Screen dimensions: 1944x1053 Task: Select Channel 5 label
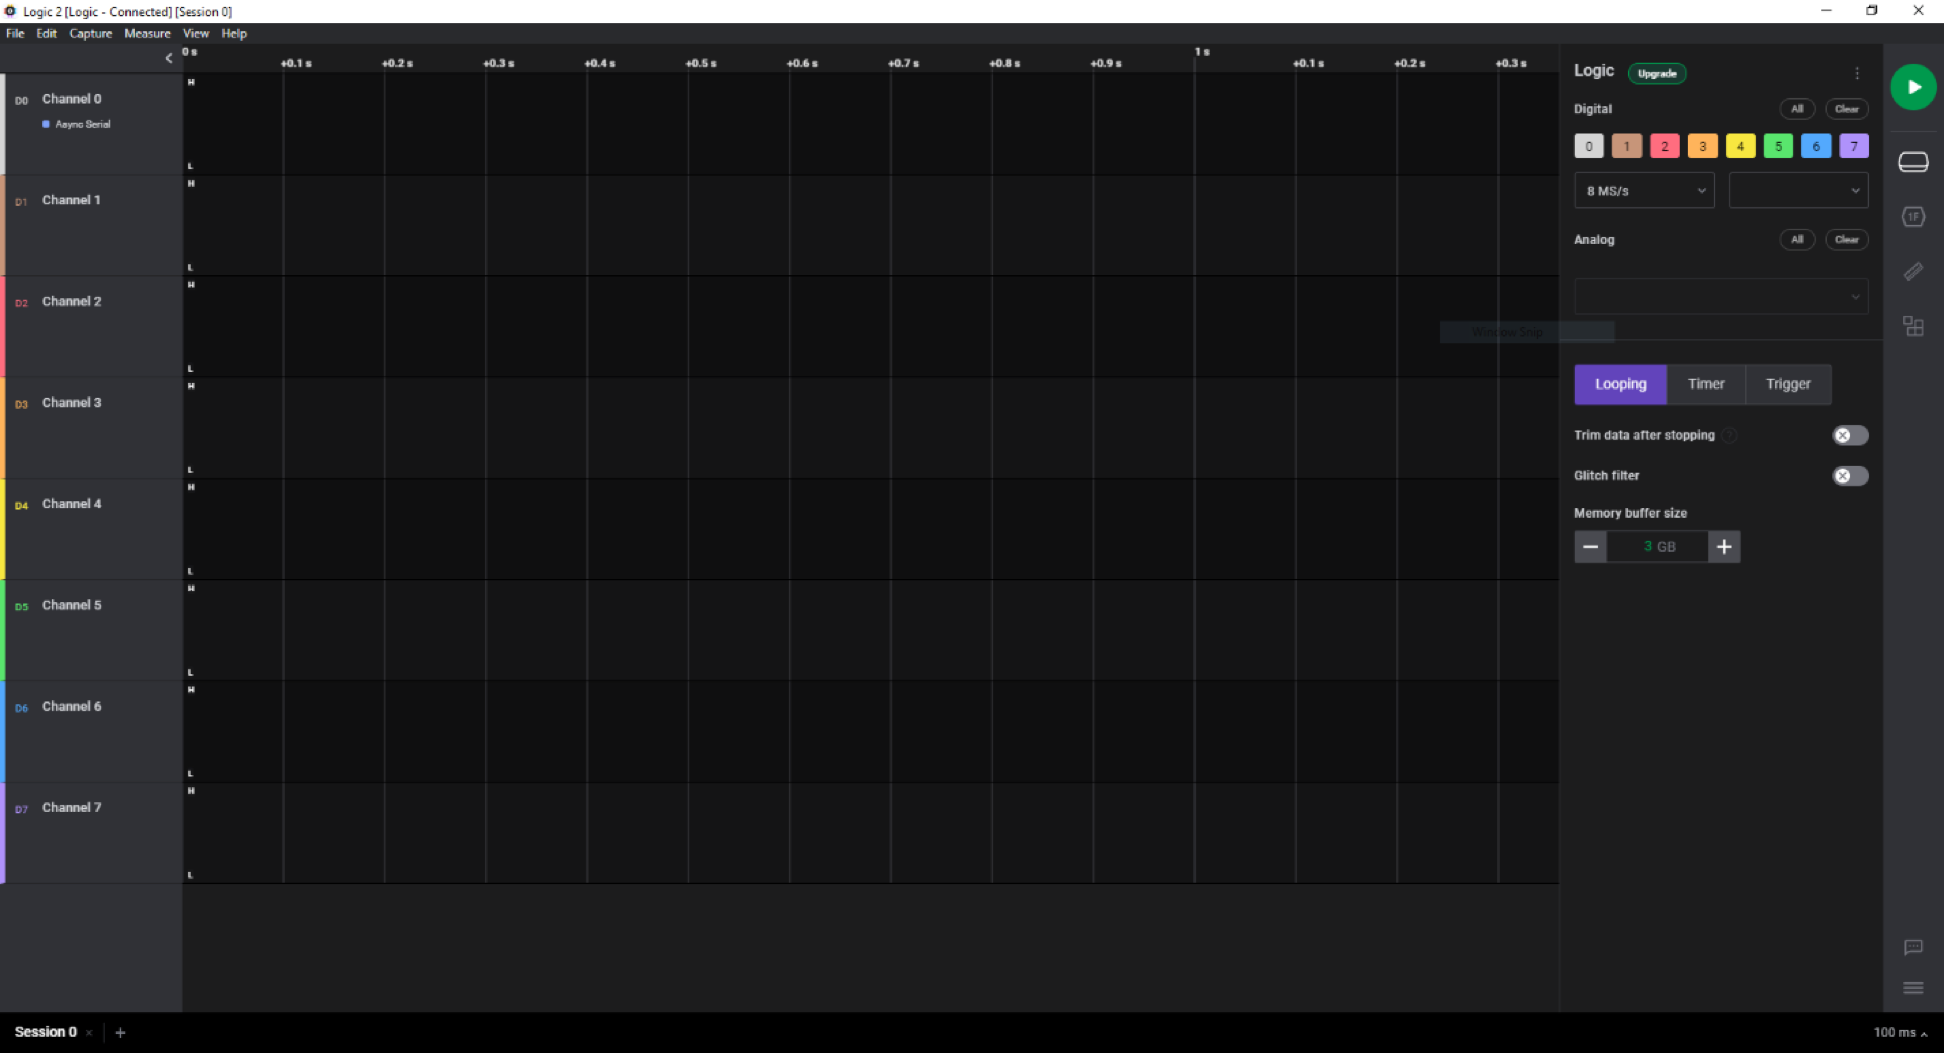72,605
